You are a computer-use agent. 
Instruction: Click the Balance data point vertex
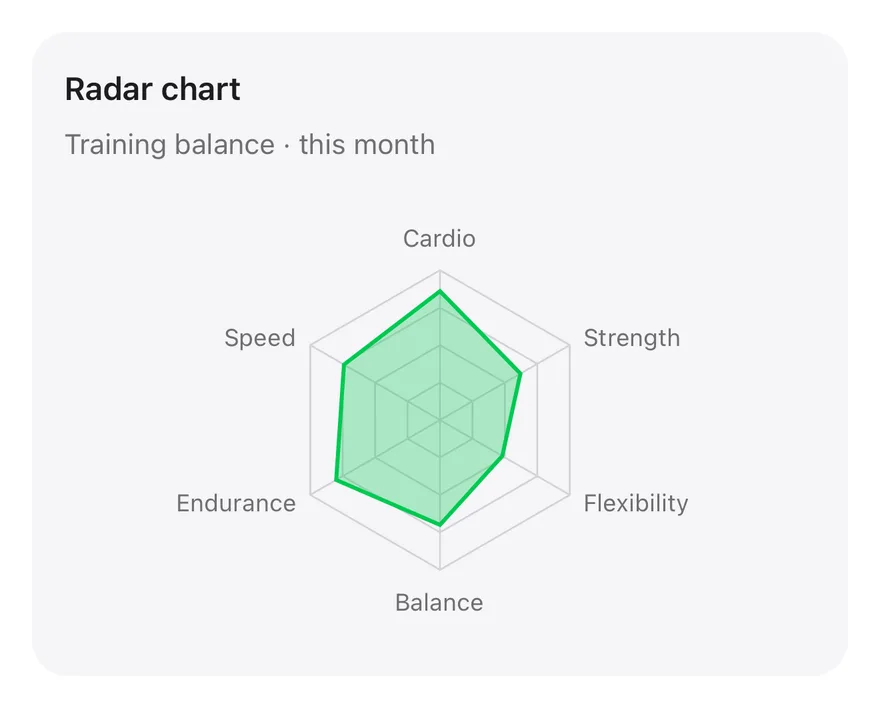tap(440, 525)
